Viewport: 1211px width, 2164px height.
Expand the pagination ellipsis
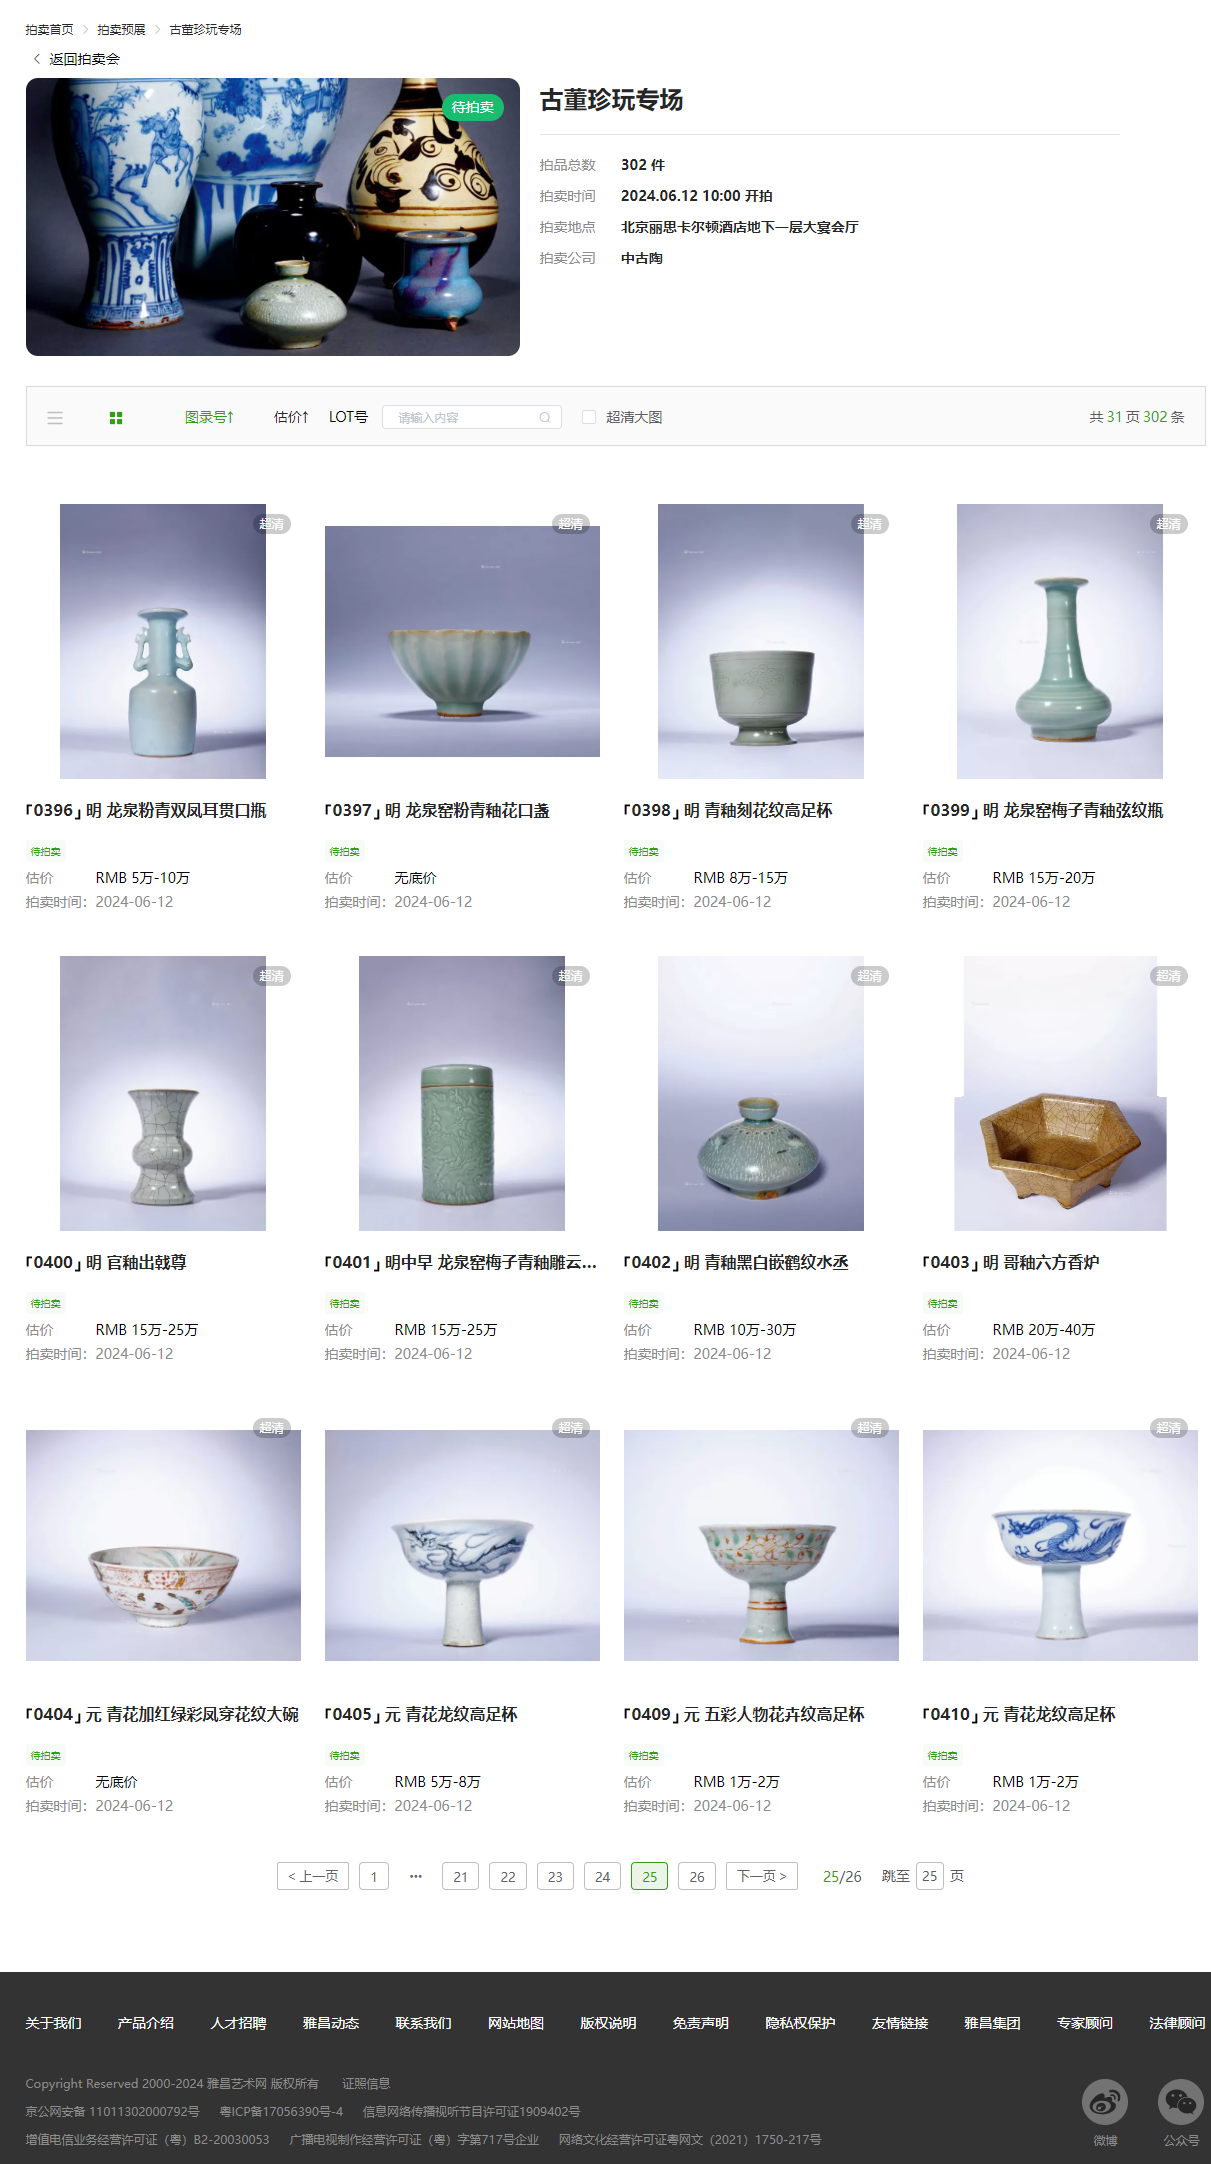pyautogui.click(x=416, y=1876)
